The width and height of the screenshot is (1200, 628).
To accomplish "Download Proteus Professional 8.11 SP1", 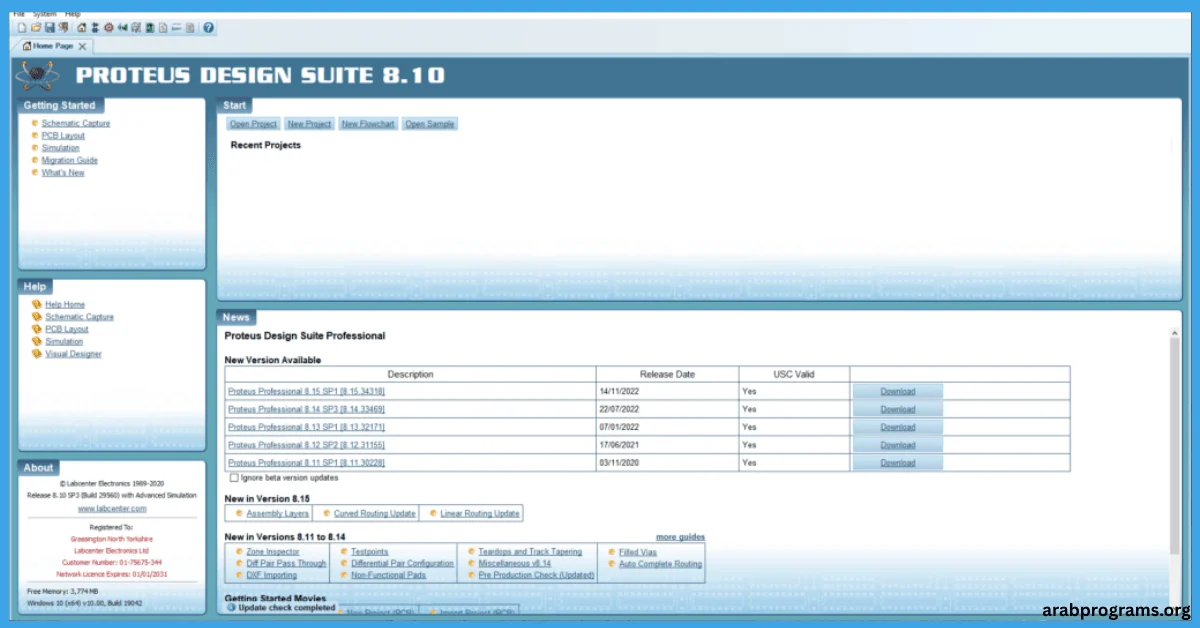I will pos(897,463).
